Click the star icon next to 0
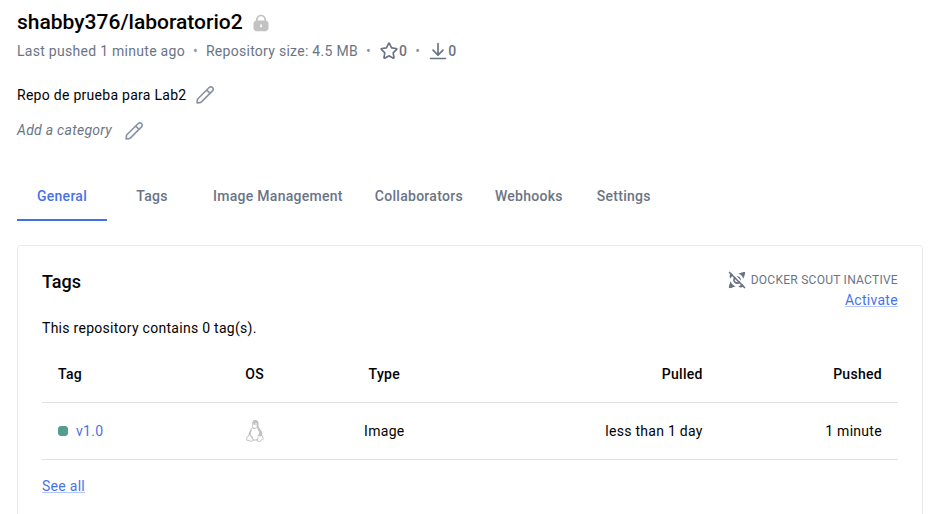The width and height of the screenshot is (929, 514). tap(389, 51)
